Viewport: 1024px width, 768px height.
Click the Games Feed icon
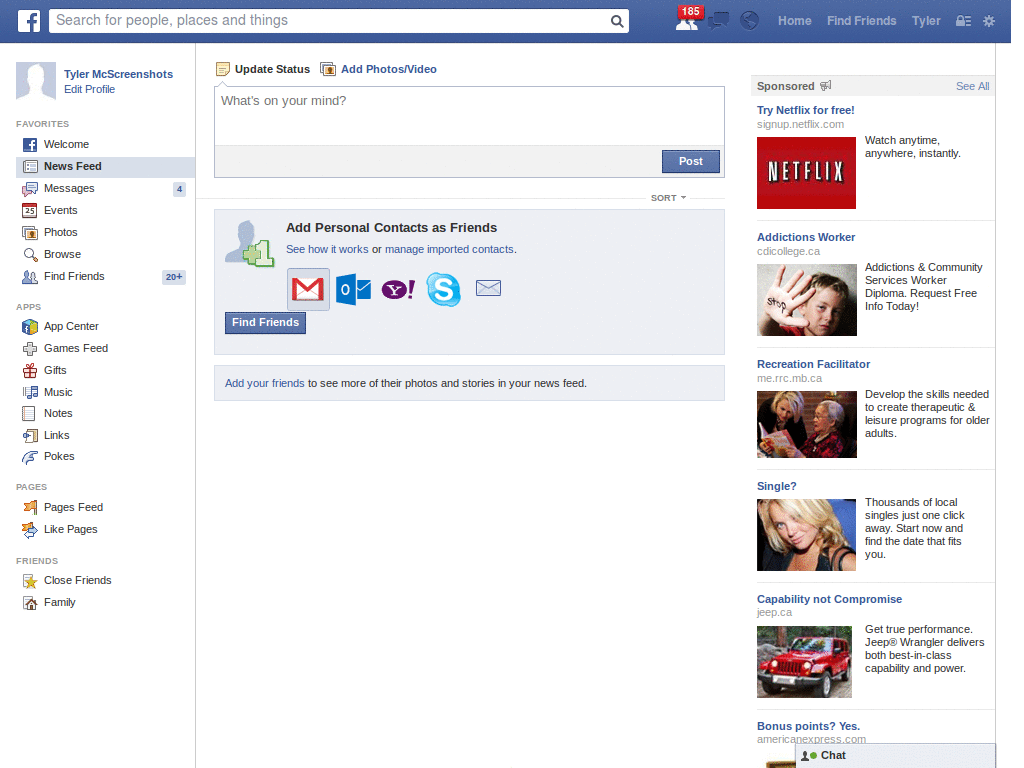30,349
